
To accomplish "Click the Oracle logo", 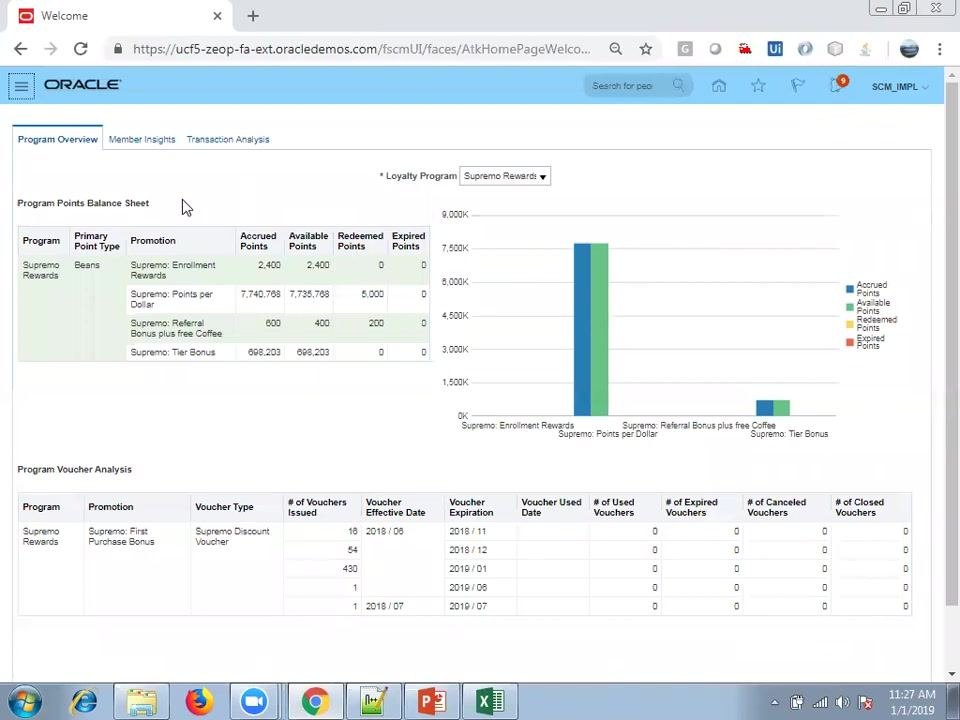I will [x=83, y=85].
